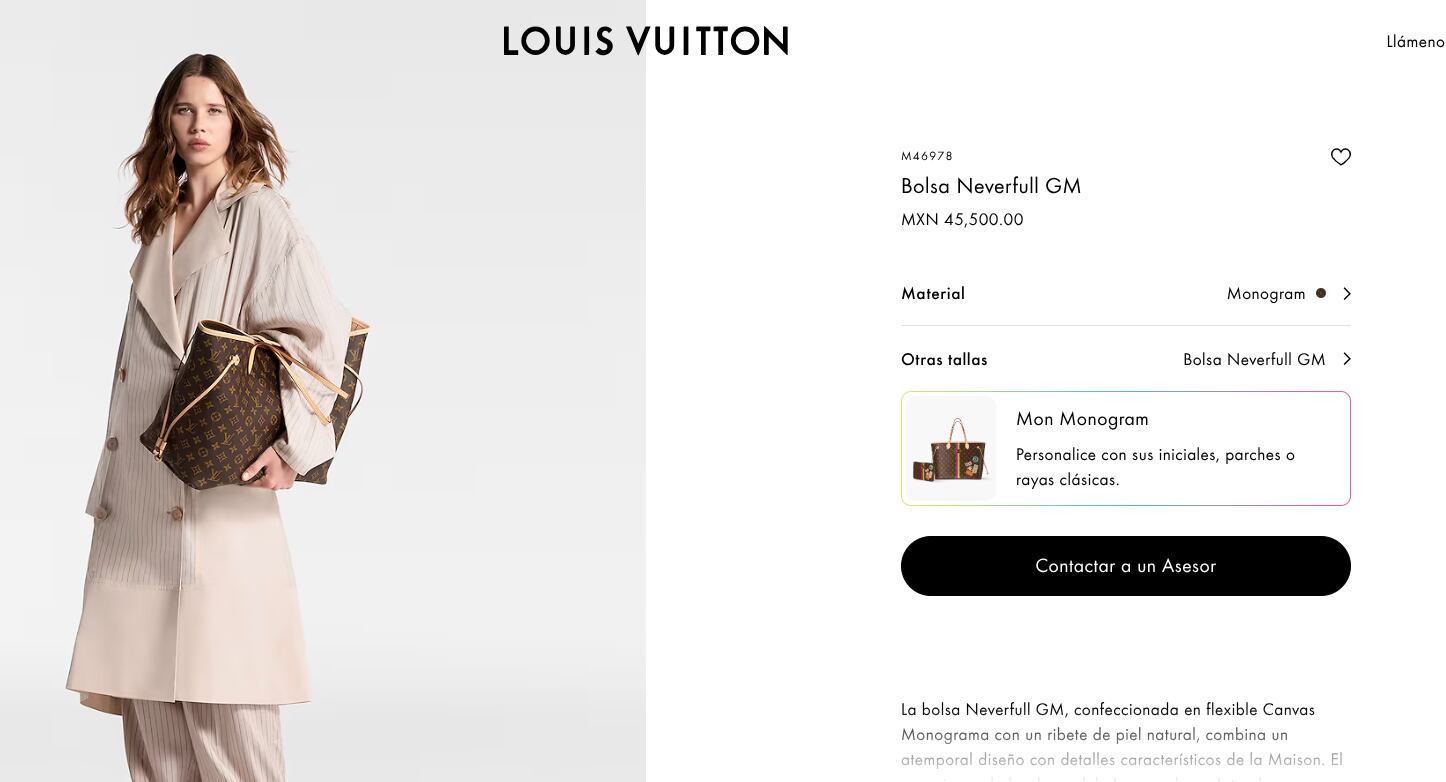Open Otras tallas chevron arrow

click(1347, 359)
